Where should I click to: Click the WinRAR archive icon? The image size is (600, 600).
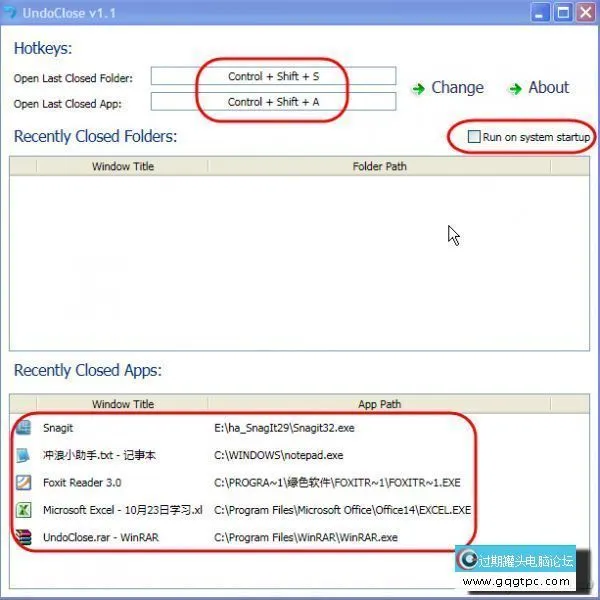(24, 537)
